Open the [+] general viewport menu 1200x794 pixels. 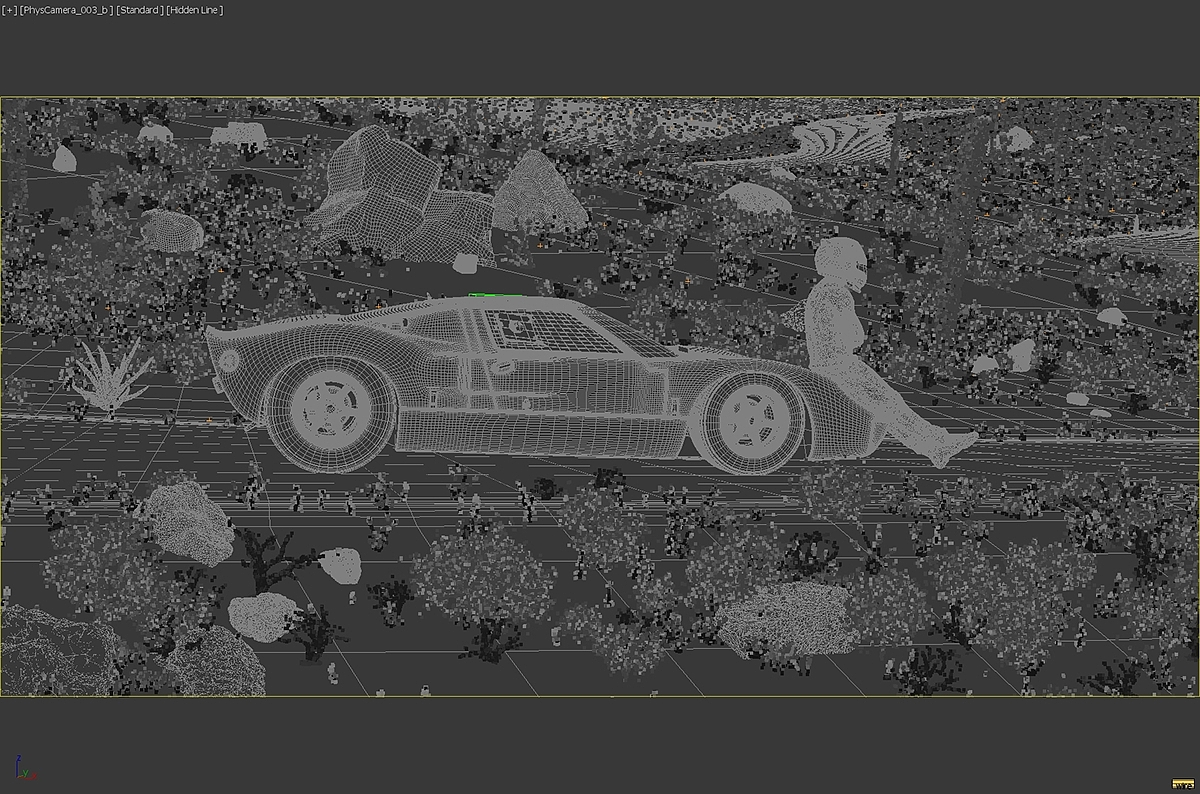pos(10,10)
